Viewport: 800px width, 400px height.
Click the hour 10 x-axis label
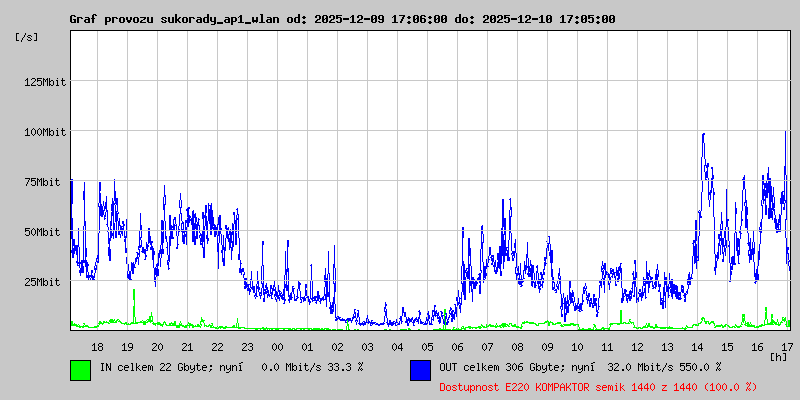[578, 347]
